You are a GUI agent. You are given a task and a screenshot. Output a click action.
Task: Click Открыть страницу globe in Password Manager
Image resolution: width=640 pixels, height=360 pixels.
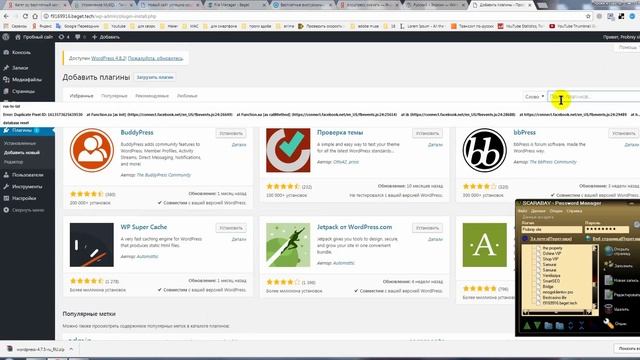pos(609,251)
